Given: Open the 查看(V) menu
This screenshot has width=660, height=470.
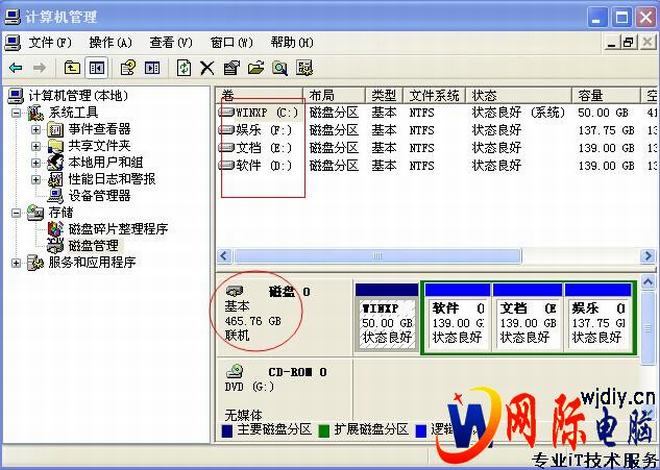Looking at the screenshot, I should point(170,43).
